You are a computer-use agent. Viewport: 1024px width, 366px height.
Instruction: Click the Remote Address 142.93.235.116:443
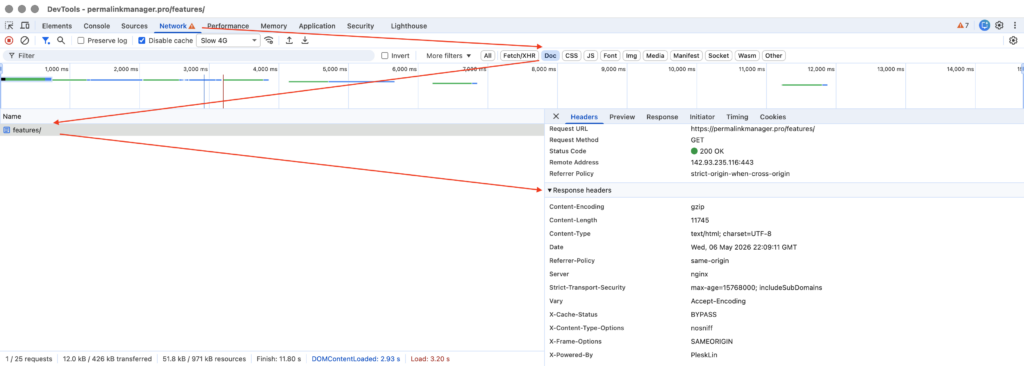coord(721,162)
